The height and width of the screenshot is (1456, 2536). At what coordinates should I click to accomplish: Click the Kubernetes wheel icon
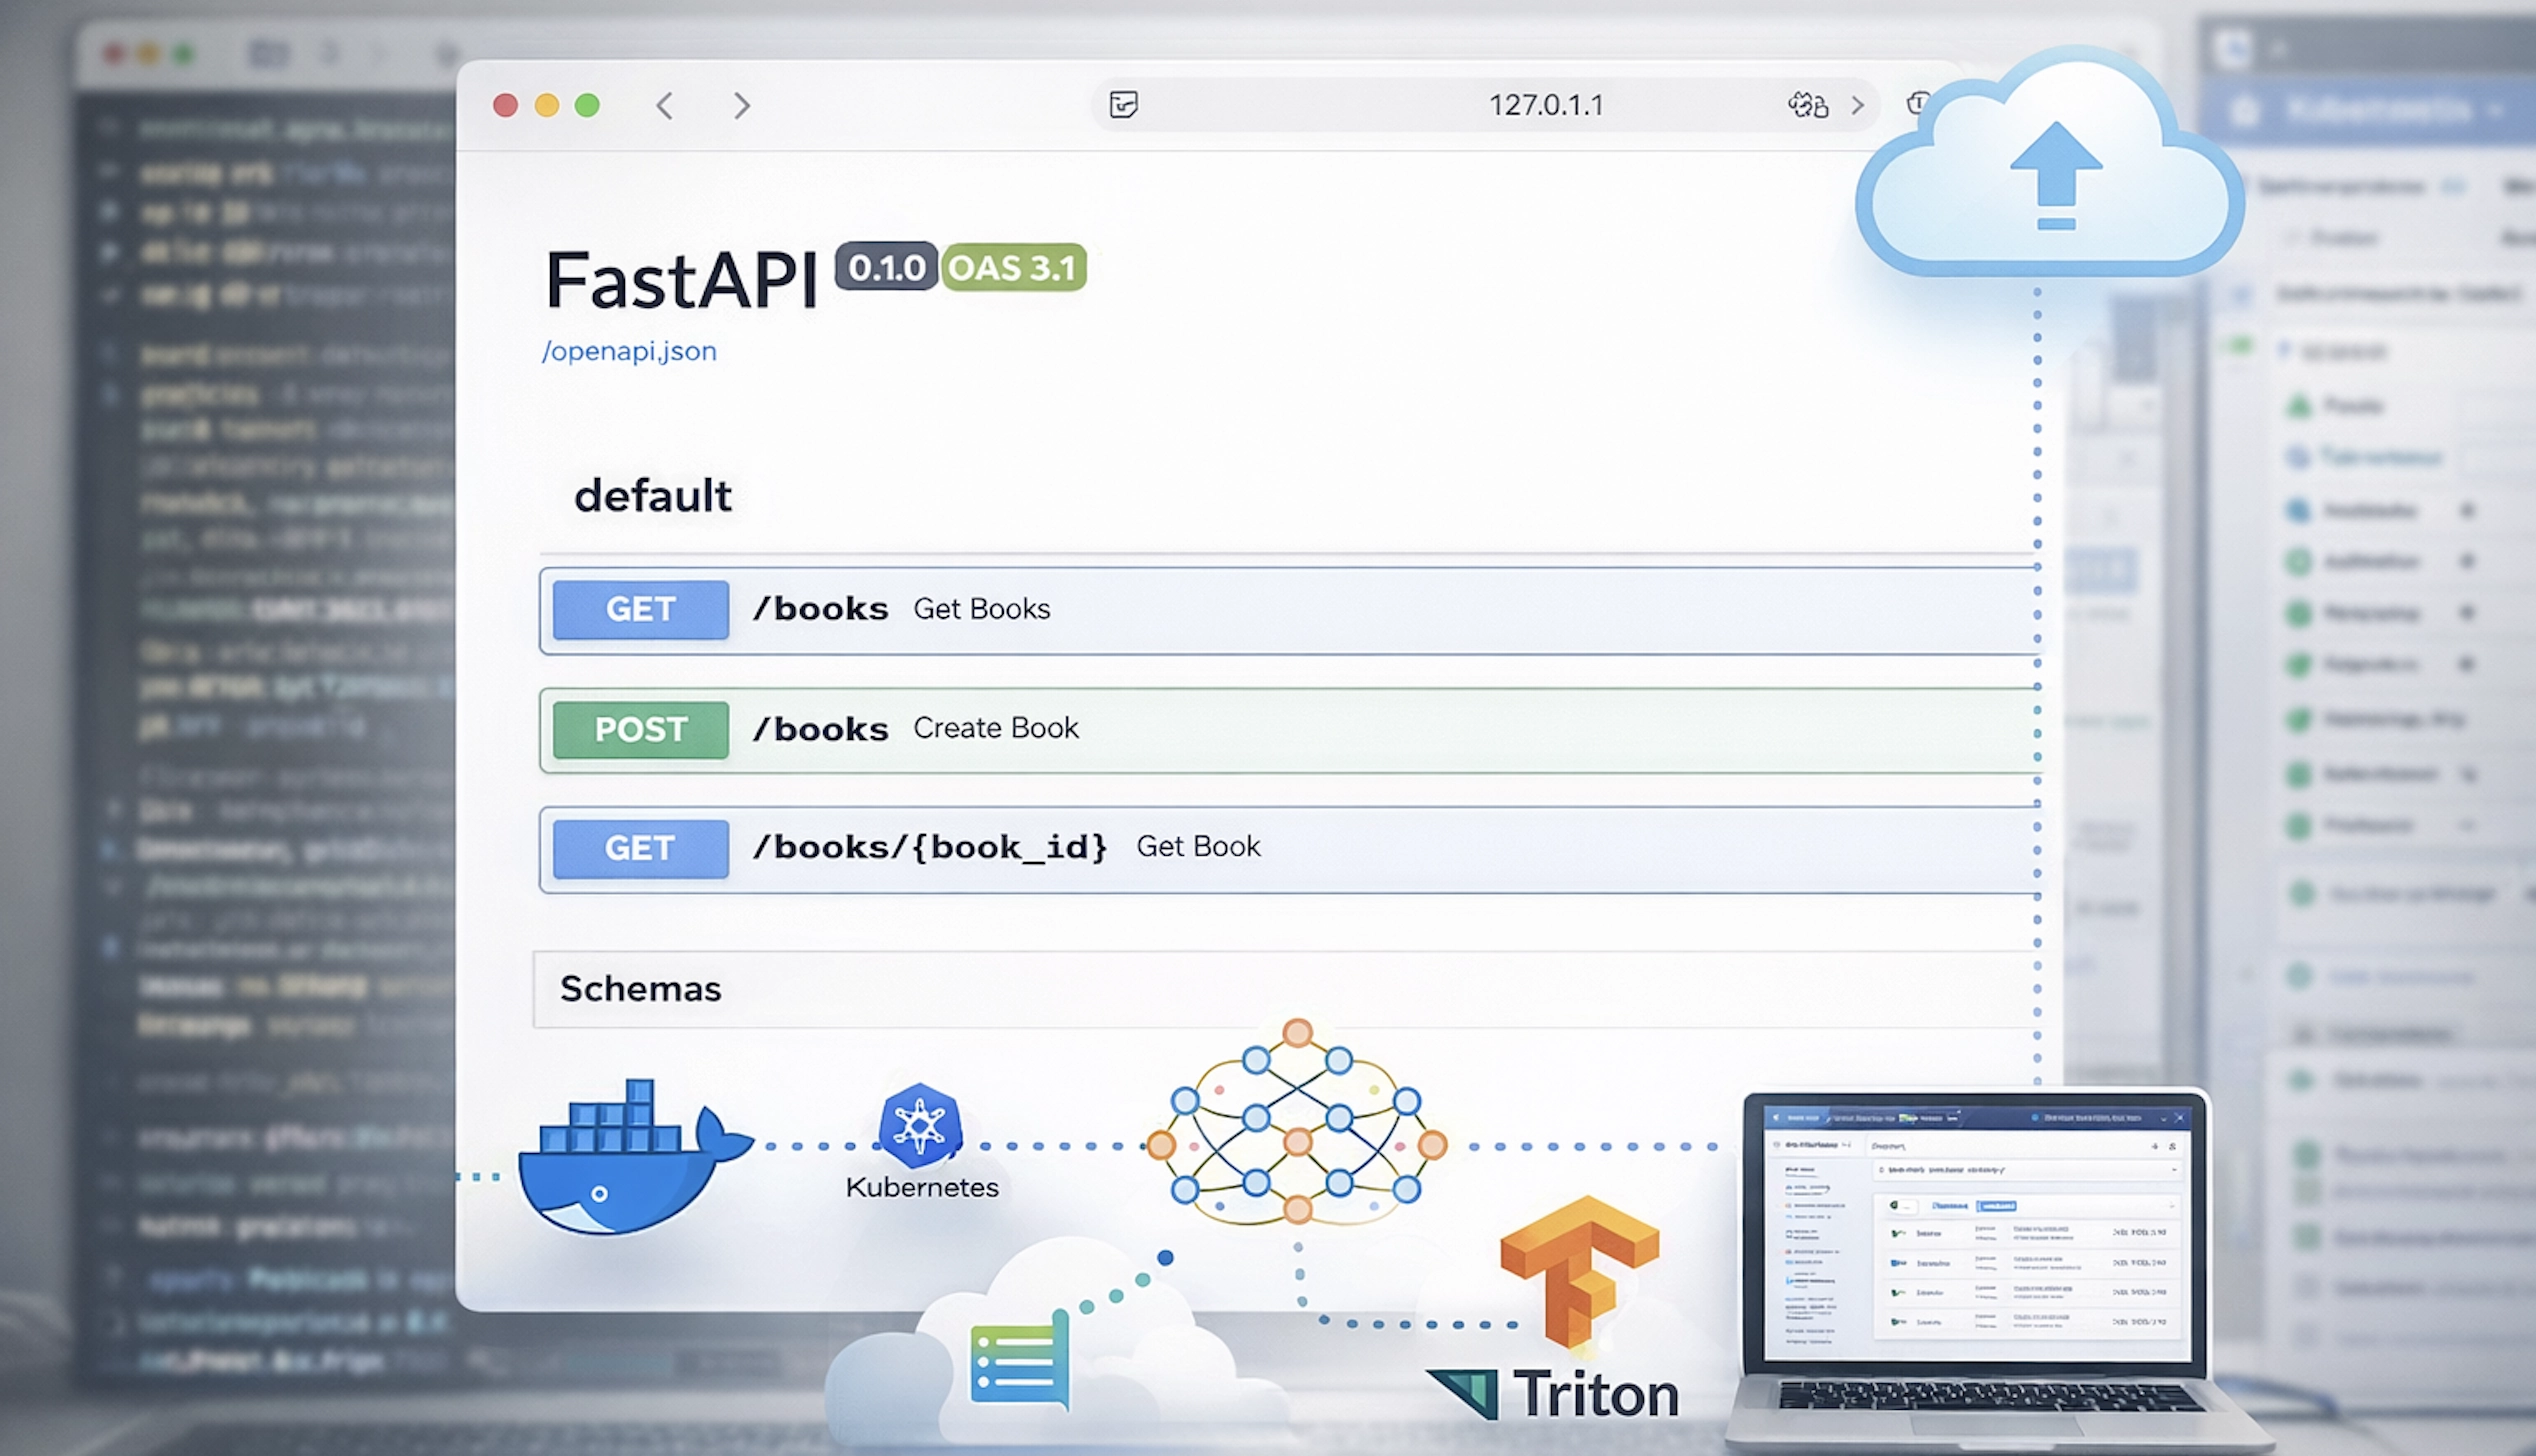pyautogui.click(x=920, y=1126)
